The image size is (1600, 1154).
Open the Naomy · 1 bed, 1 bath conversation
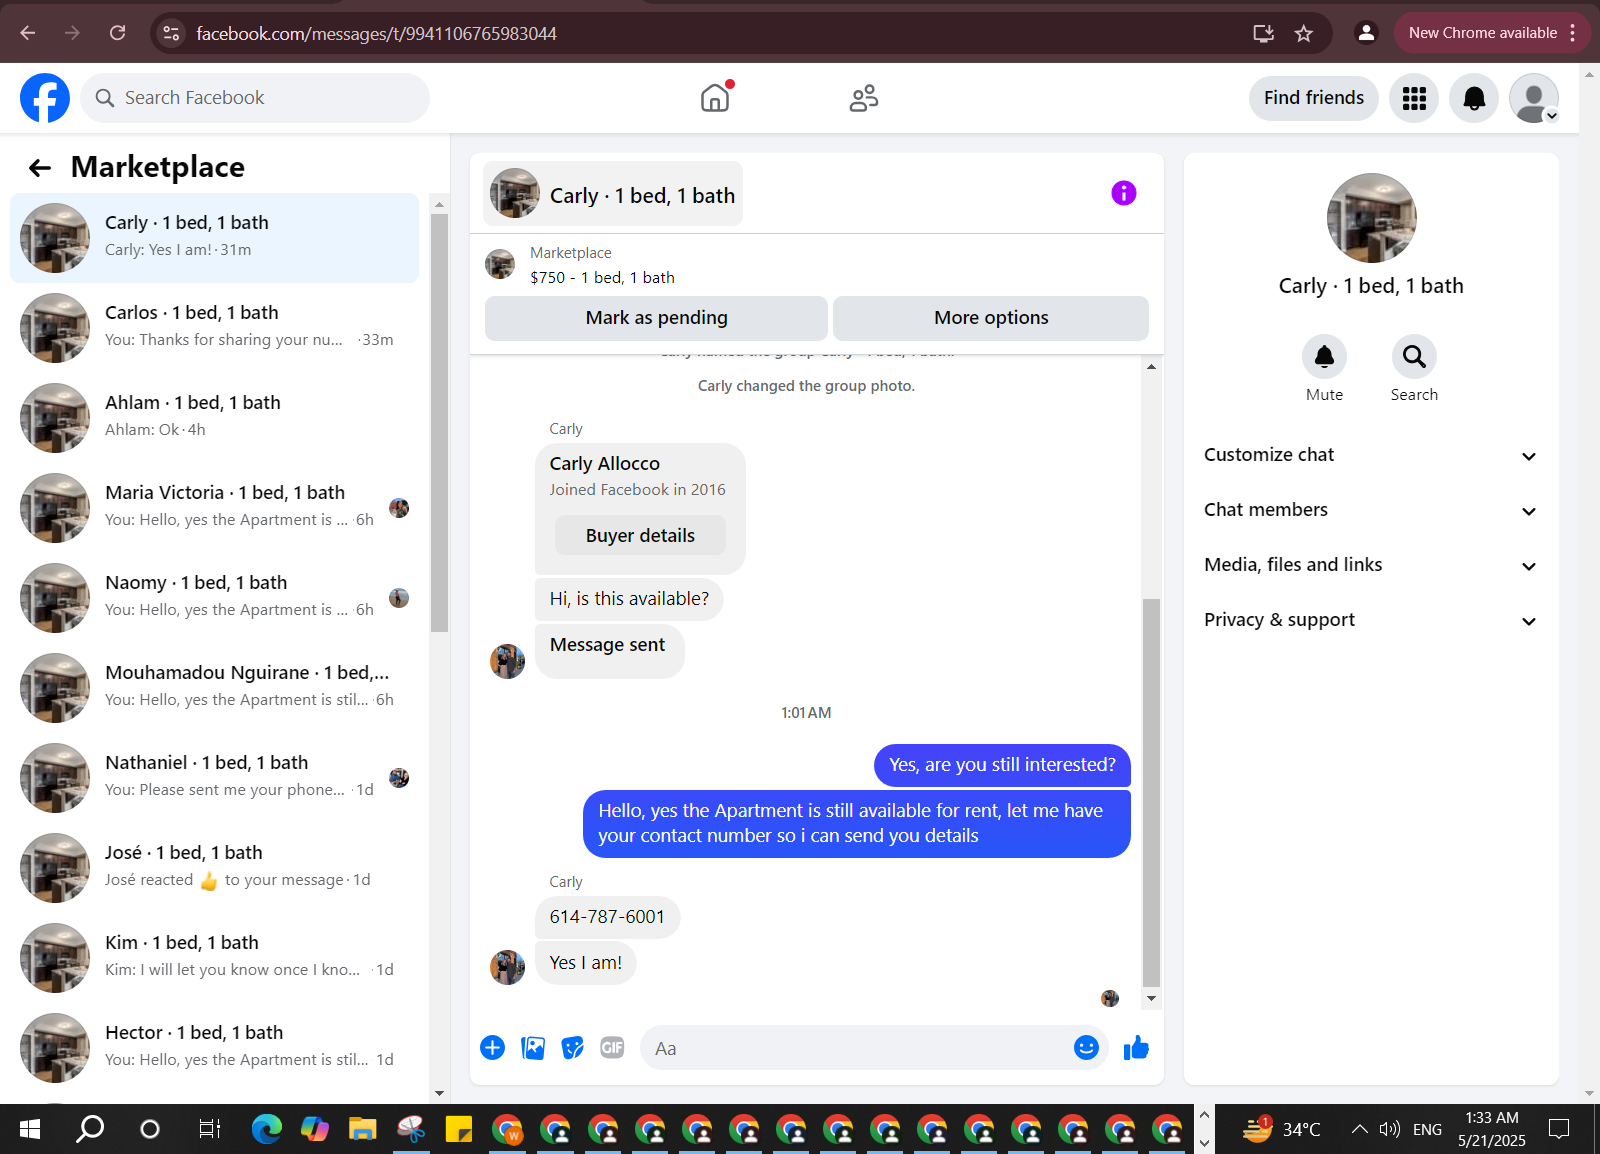214,598
